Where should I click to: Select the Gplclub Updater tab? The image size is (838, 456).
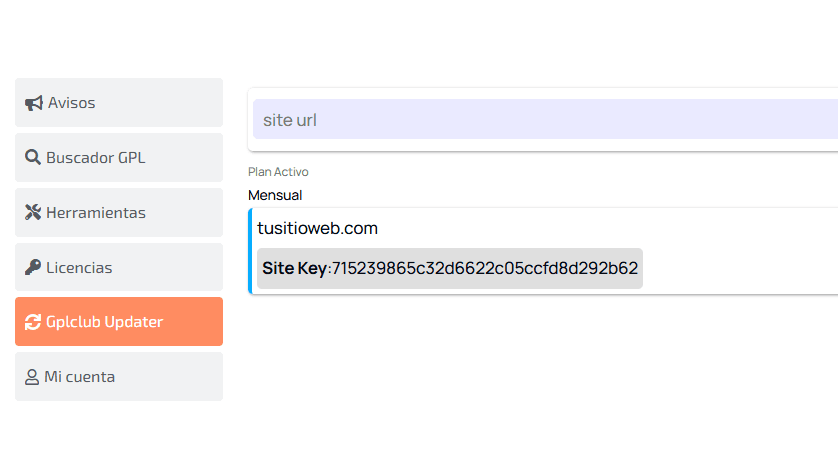pos(118,322)
